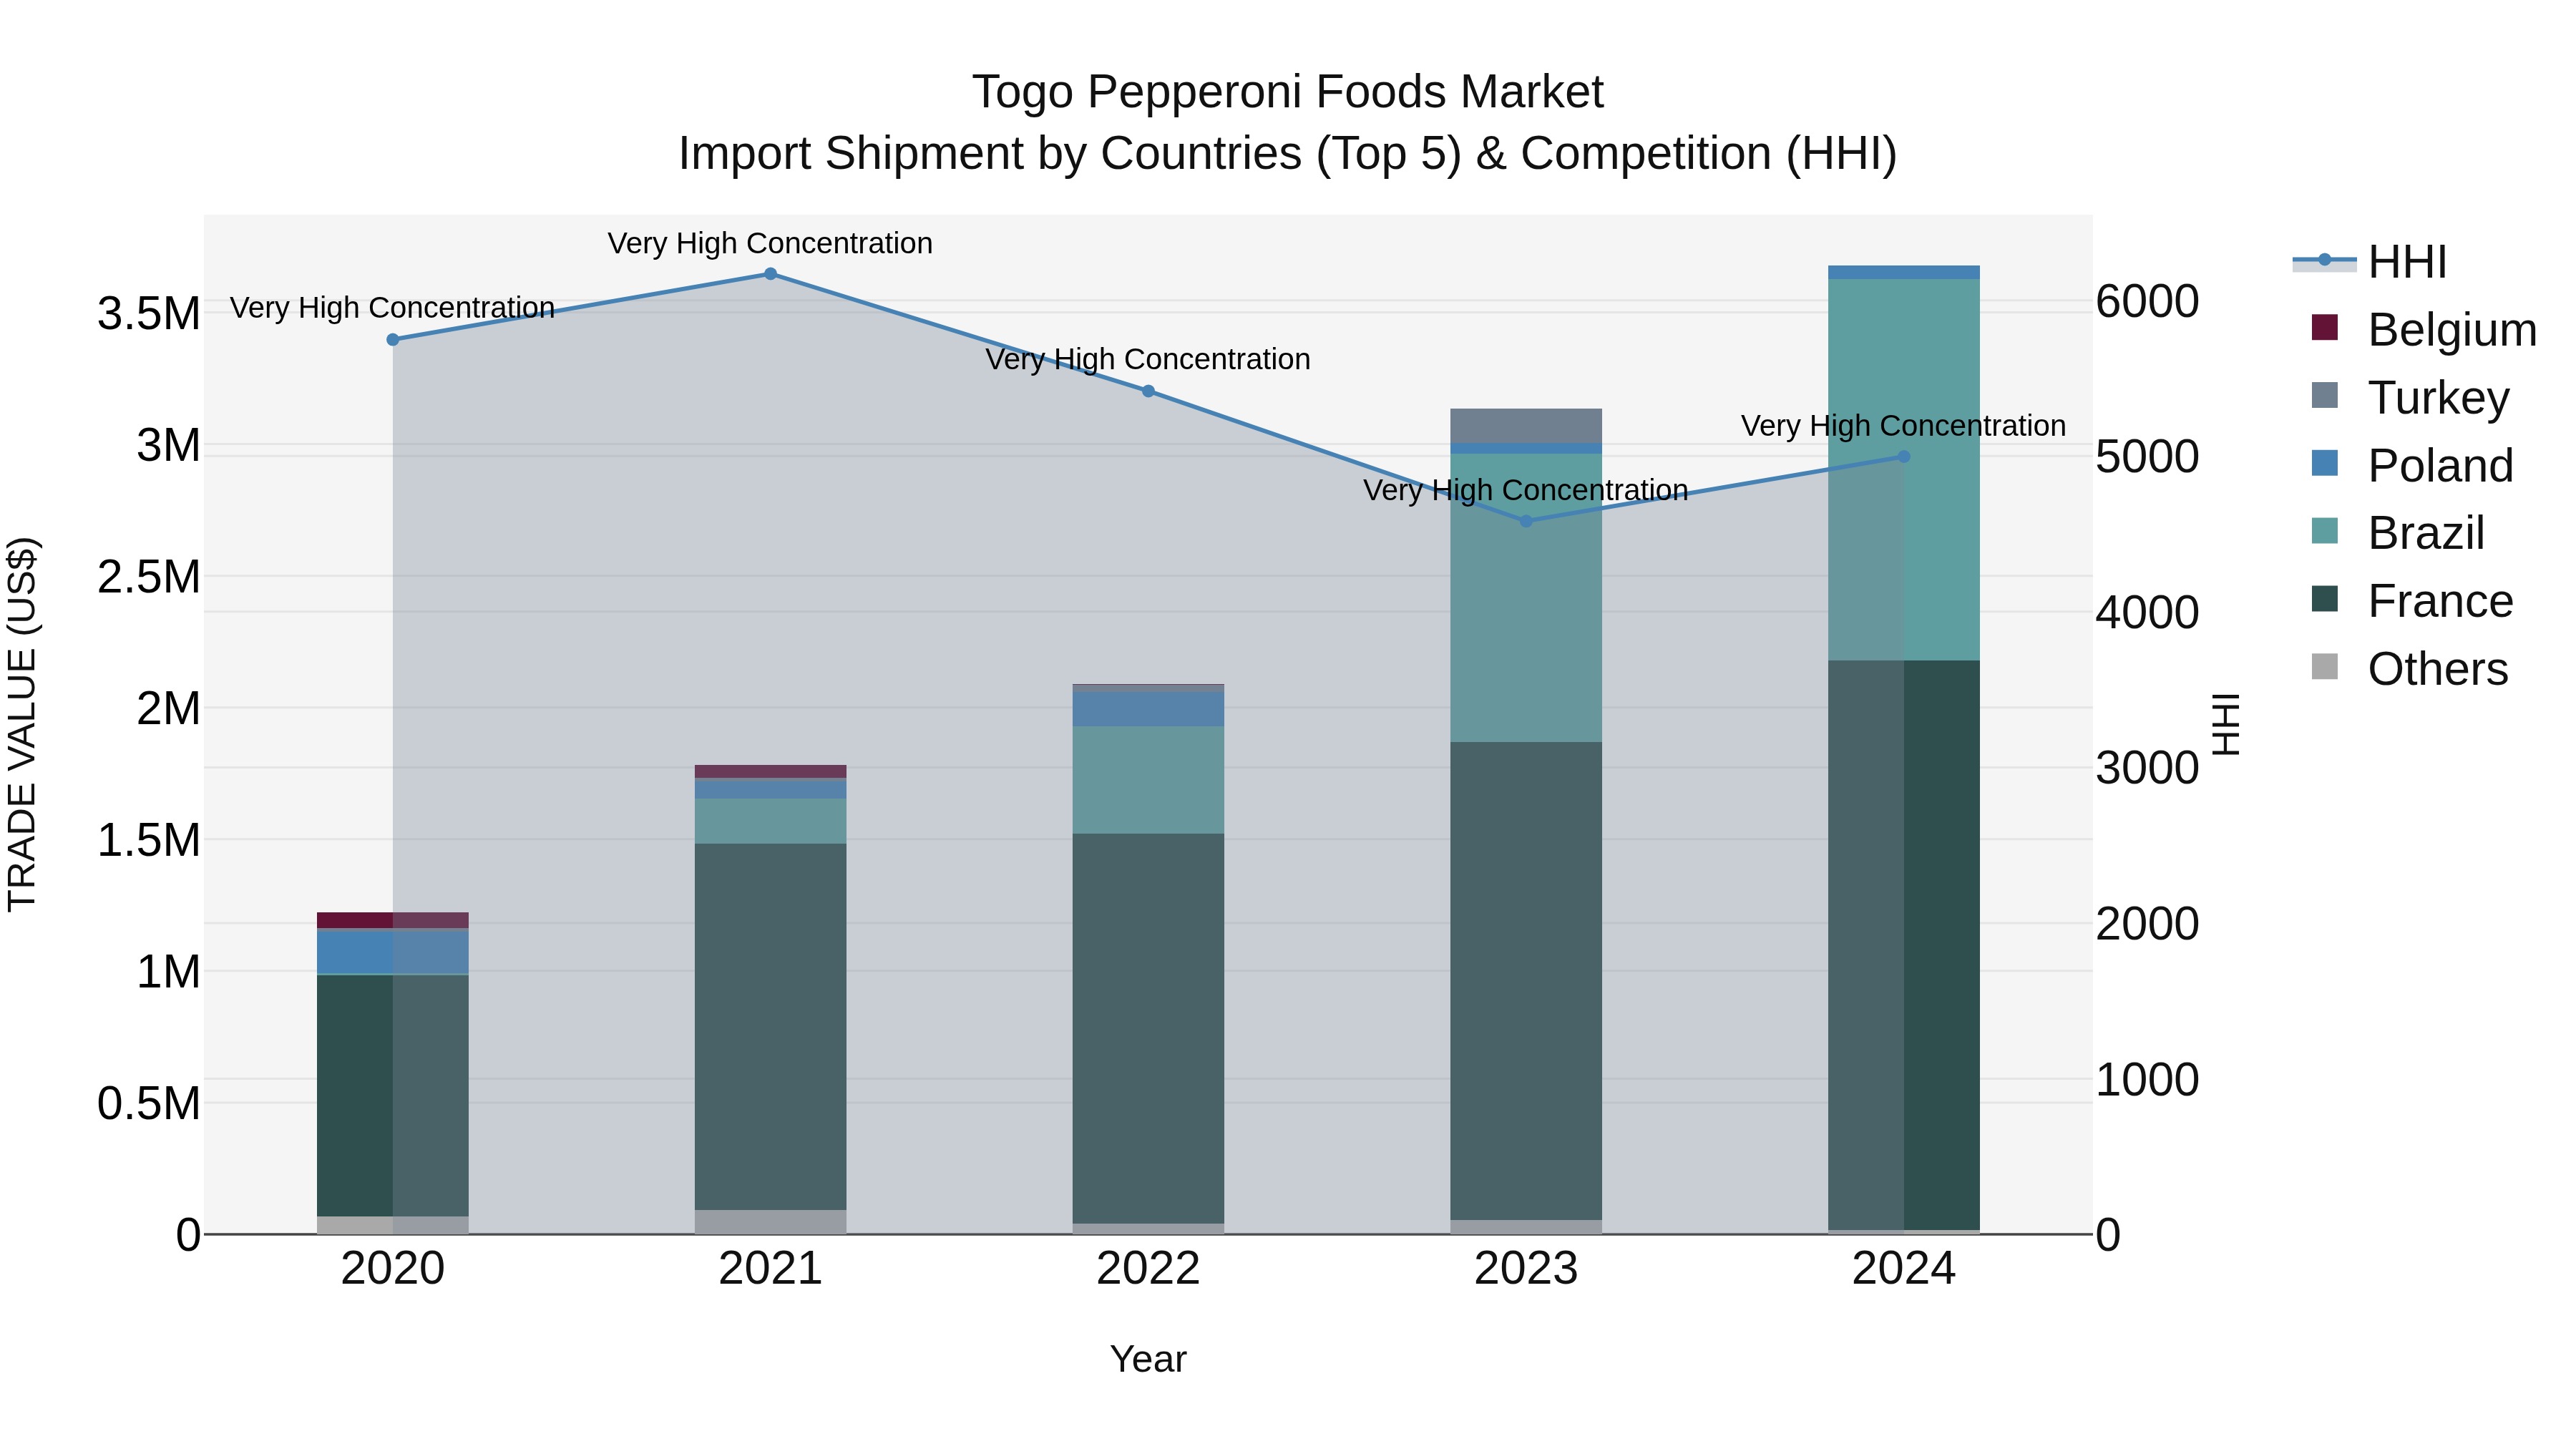Click the Togo Pepperoni Foods Market title

click(x=1288, y=92)
